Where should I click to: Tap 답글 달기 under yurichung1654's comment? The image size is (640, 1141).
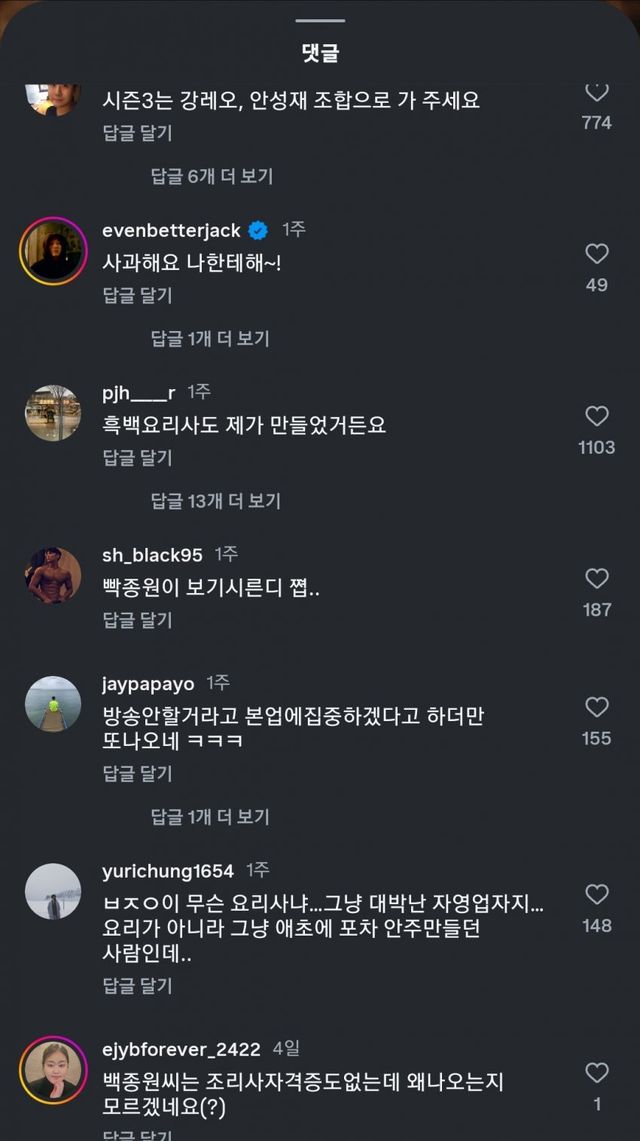click(x=137, y=986)
